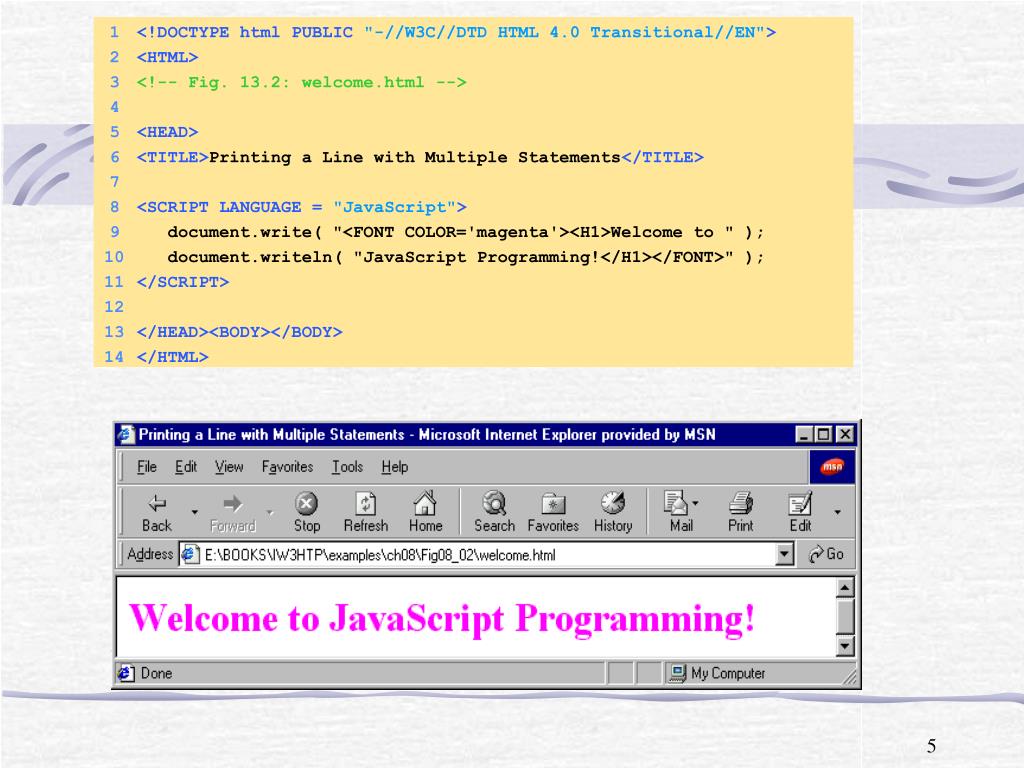Click the closing </SCRIPT> tag line

(183, 282)
